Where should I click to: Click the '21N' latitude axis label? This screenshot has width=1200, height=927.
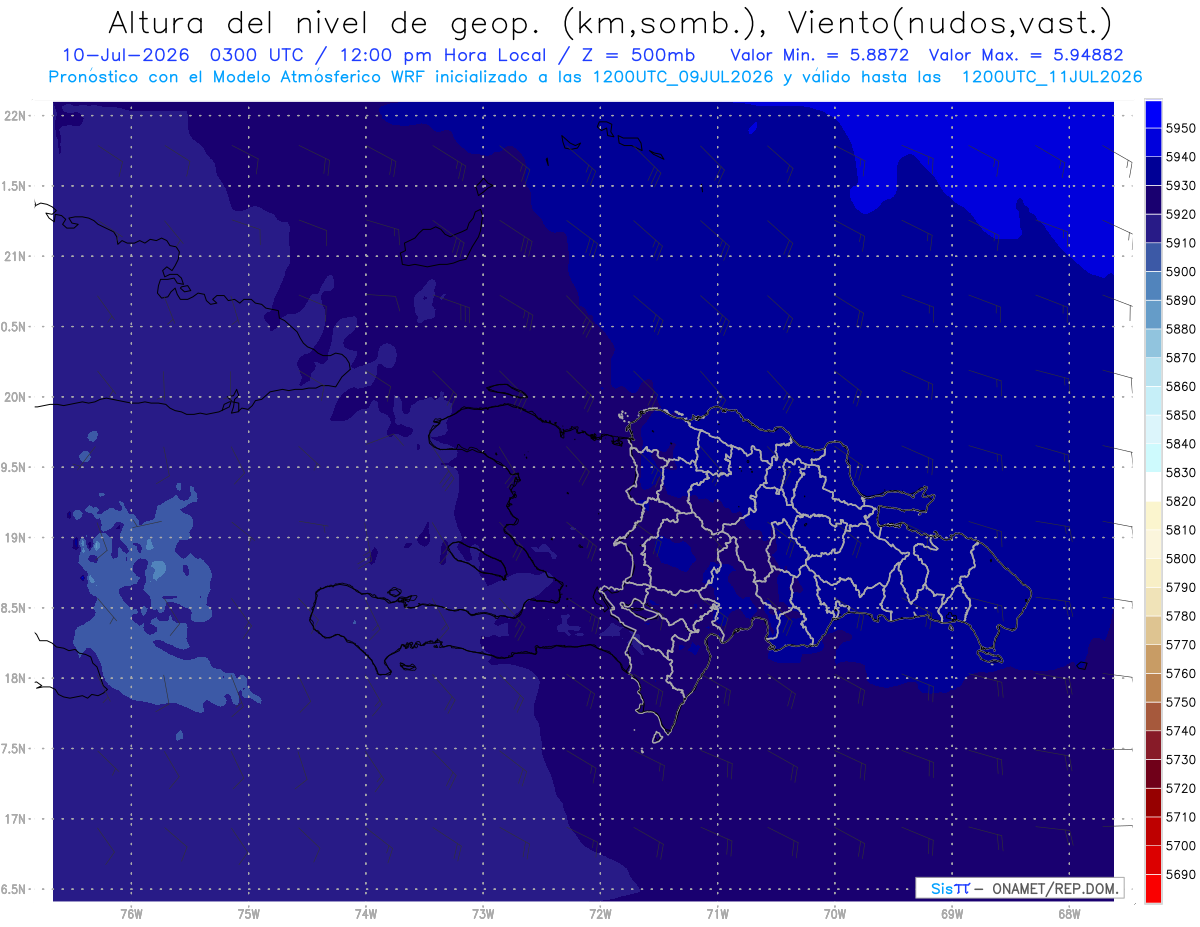(15, 256)
